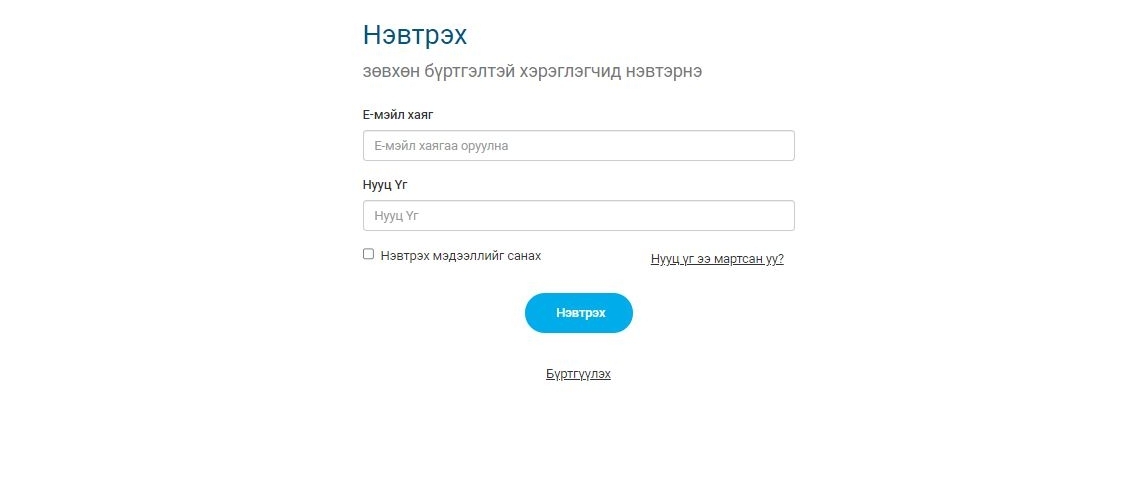
Task: Open the Нууц үг ээ мартсан уу? link
Action: pos(717,259)
